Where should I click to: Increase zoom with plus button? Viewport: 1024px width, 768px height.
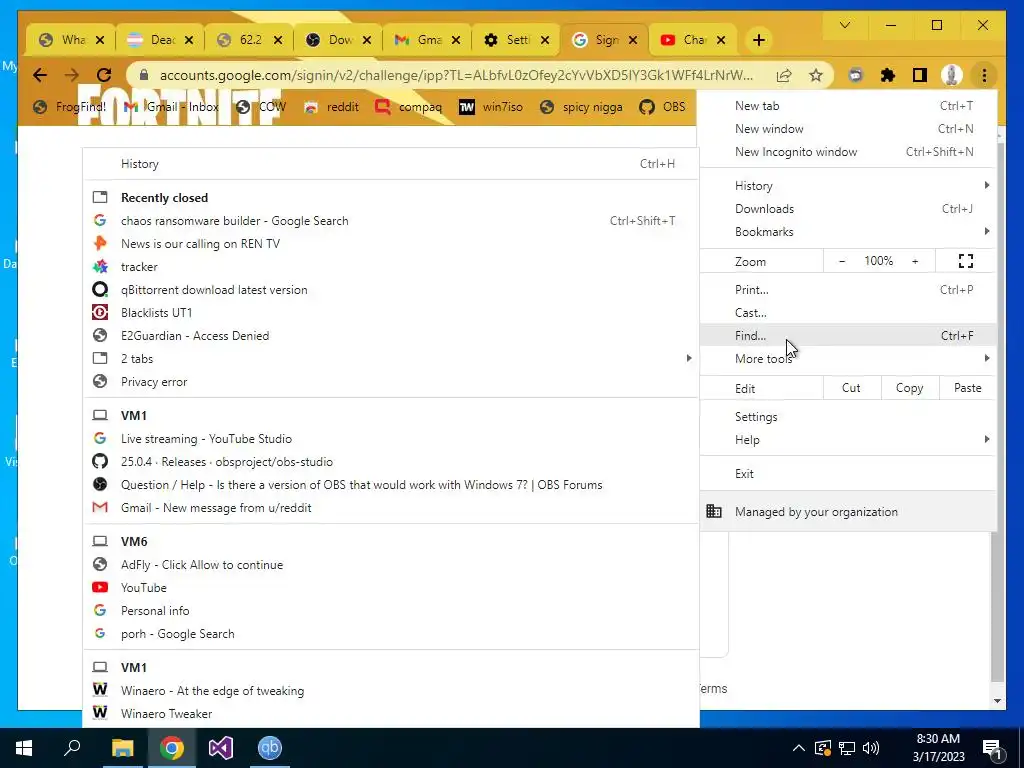pos(915,261)
